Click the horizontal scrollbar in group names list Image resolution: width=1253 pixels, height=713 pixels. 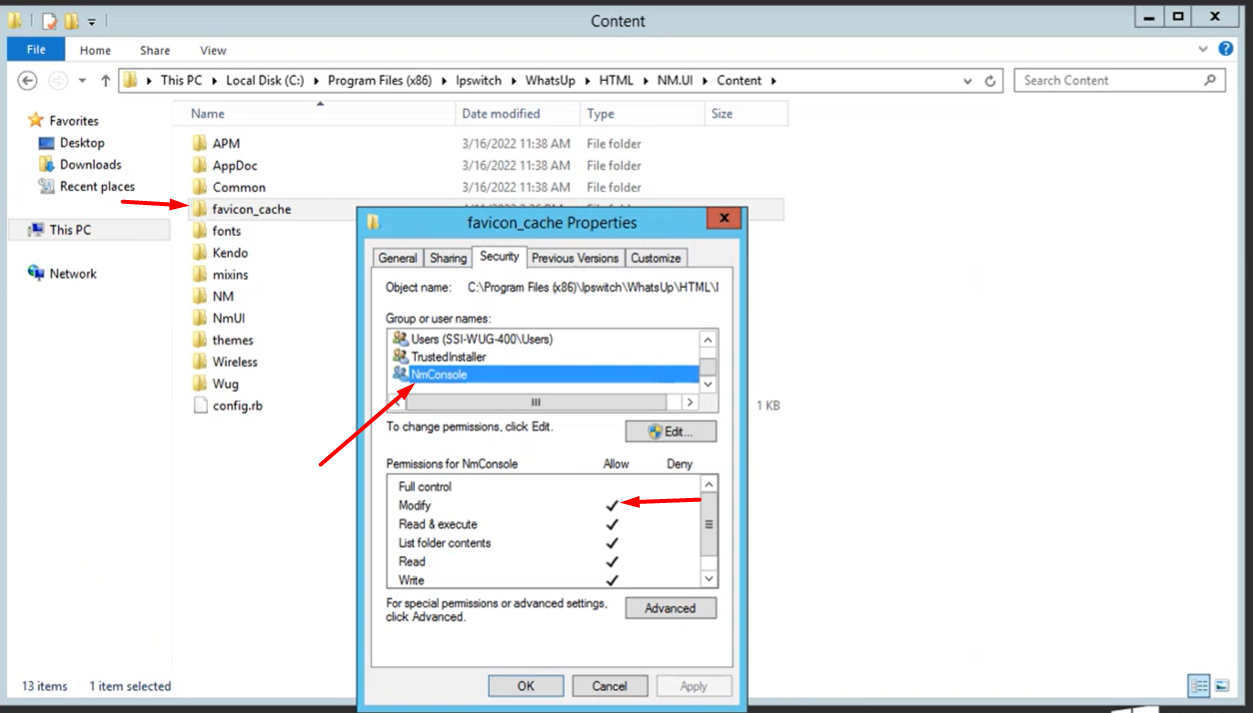click(535, 402)
